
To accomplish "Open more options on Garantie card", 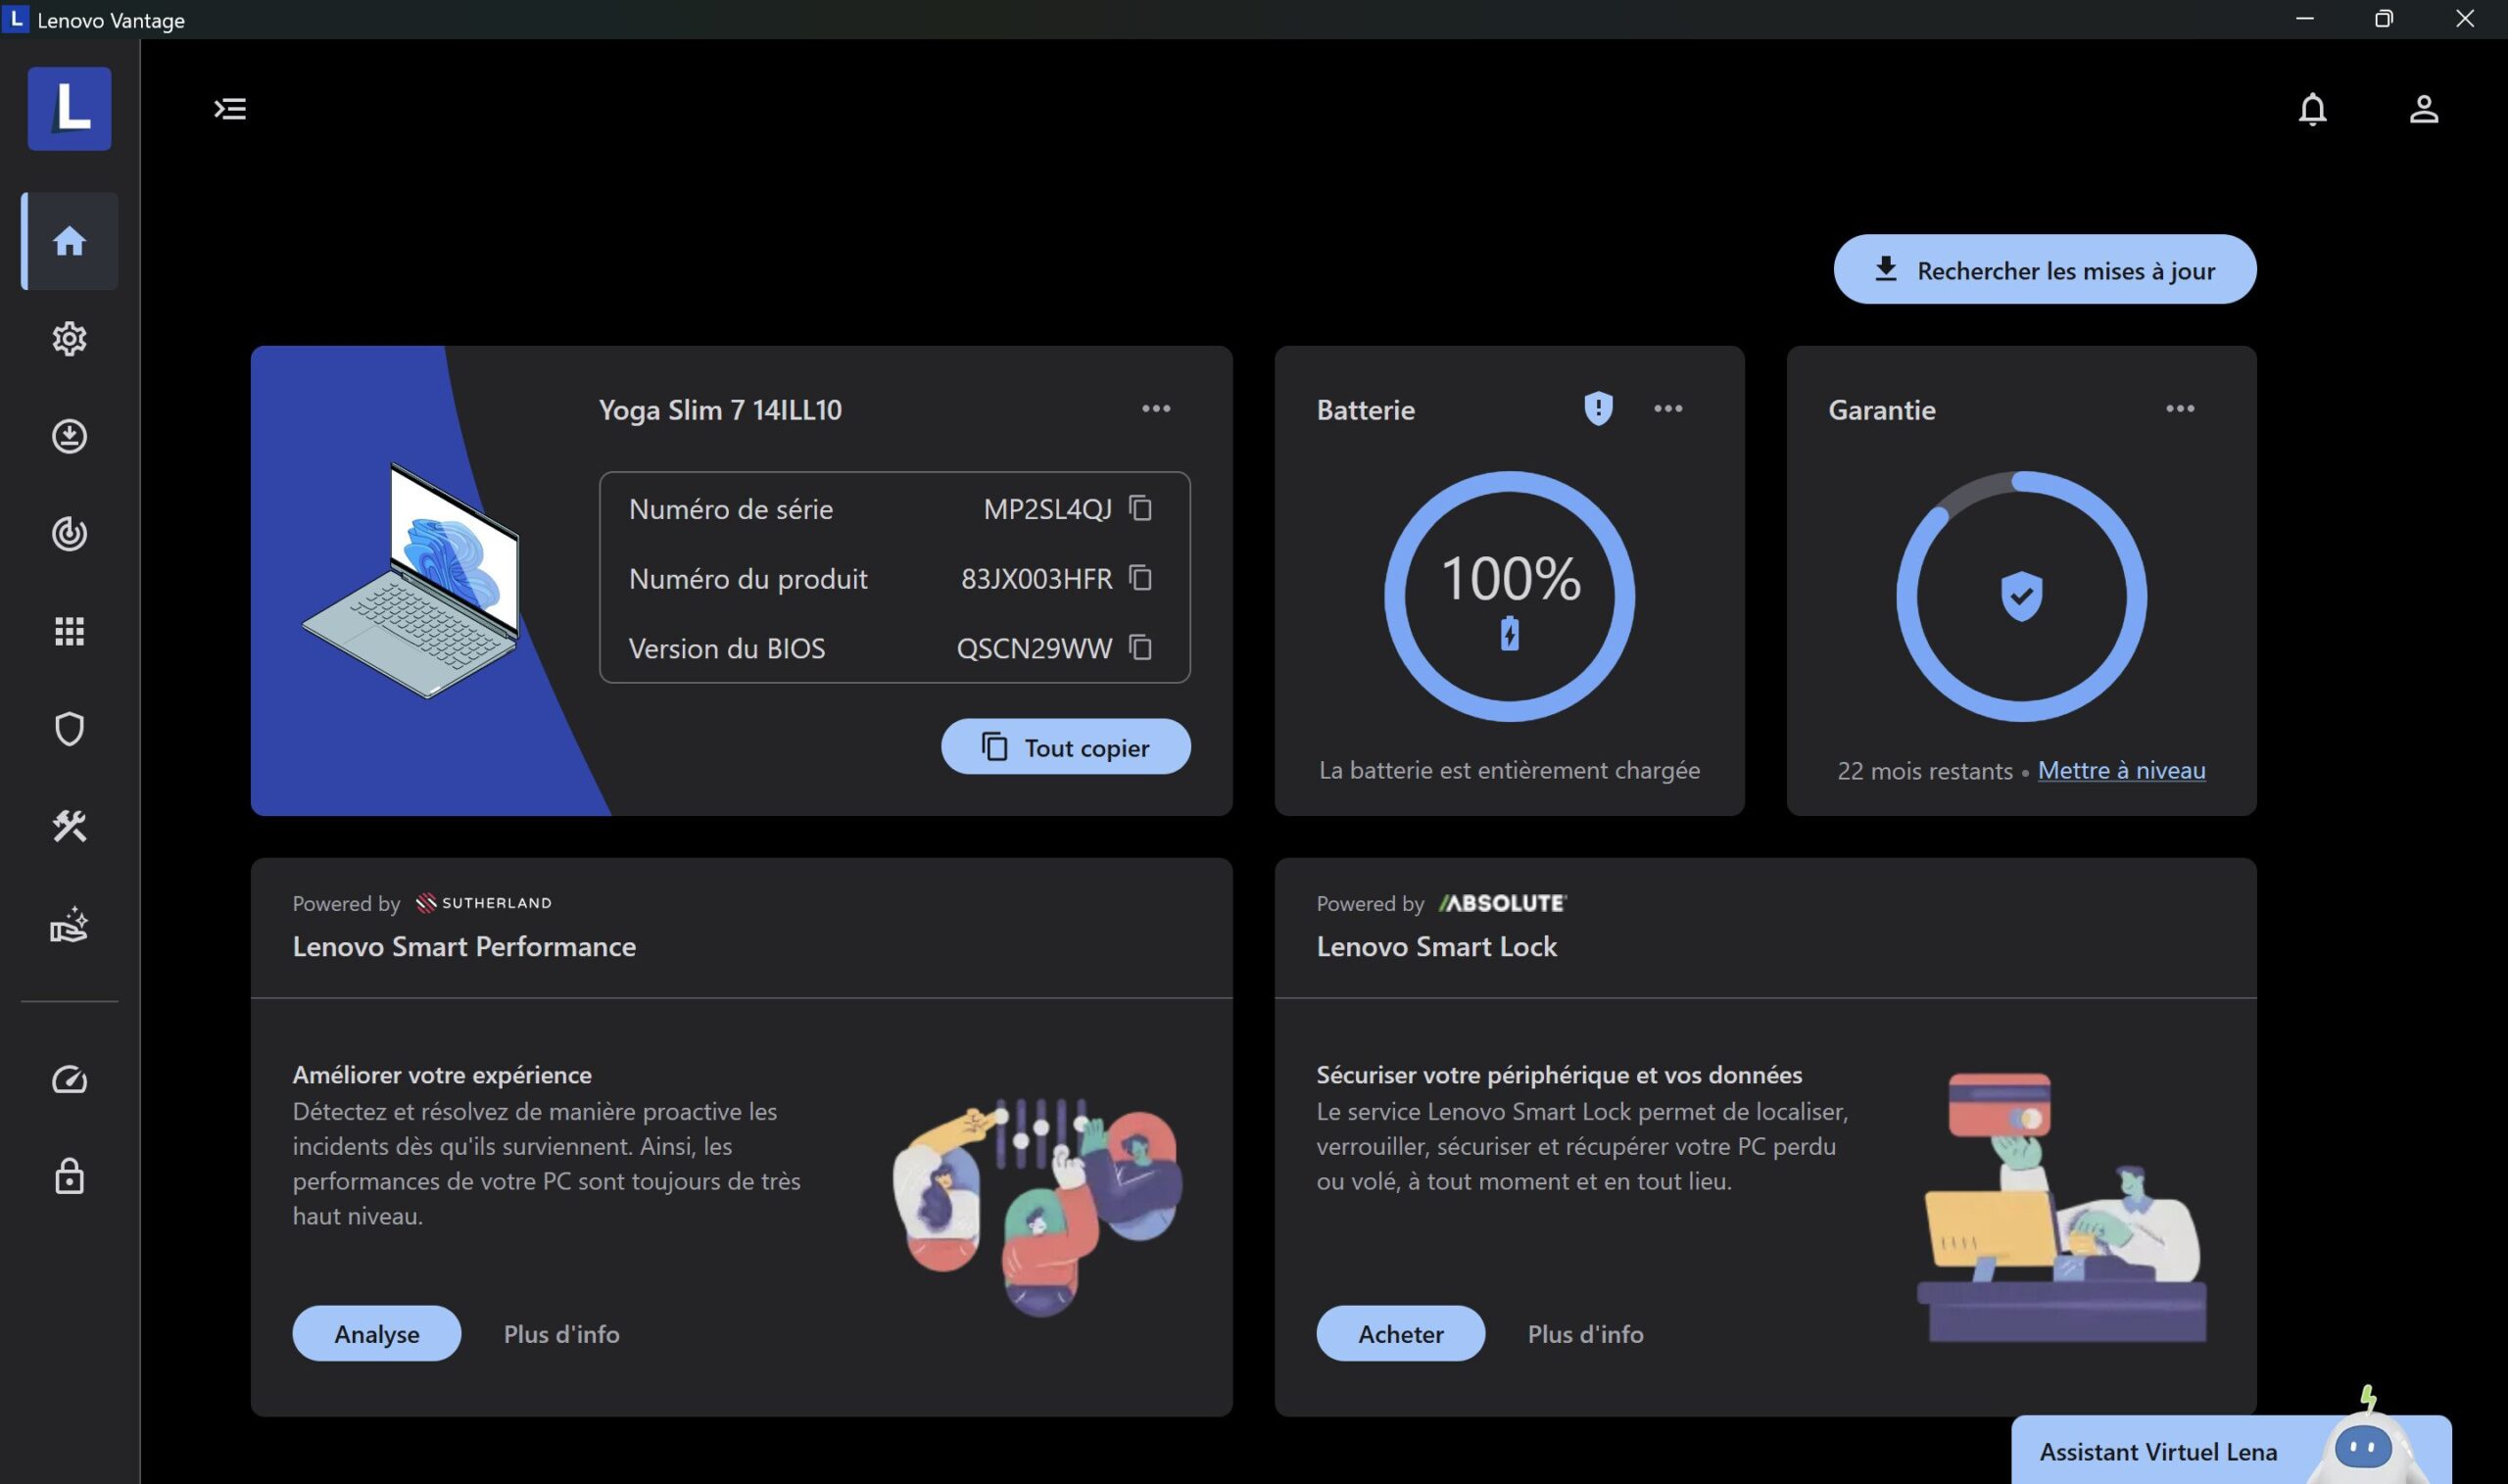I will pyautogui.click(x=2179, y=408).
